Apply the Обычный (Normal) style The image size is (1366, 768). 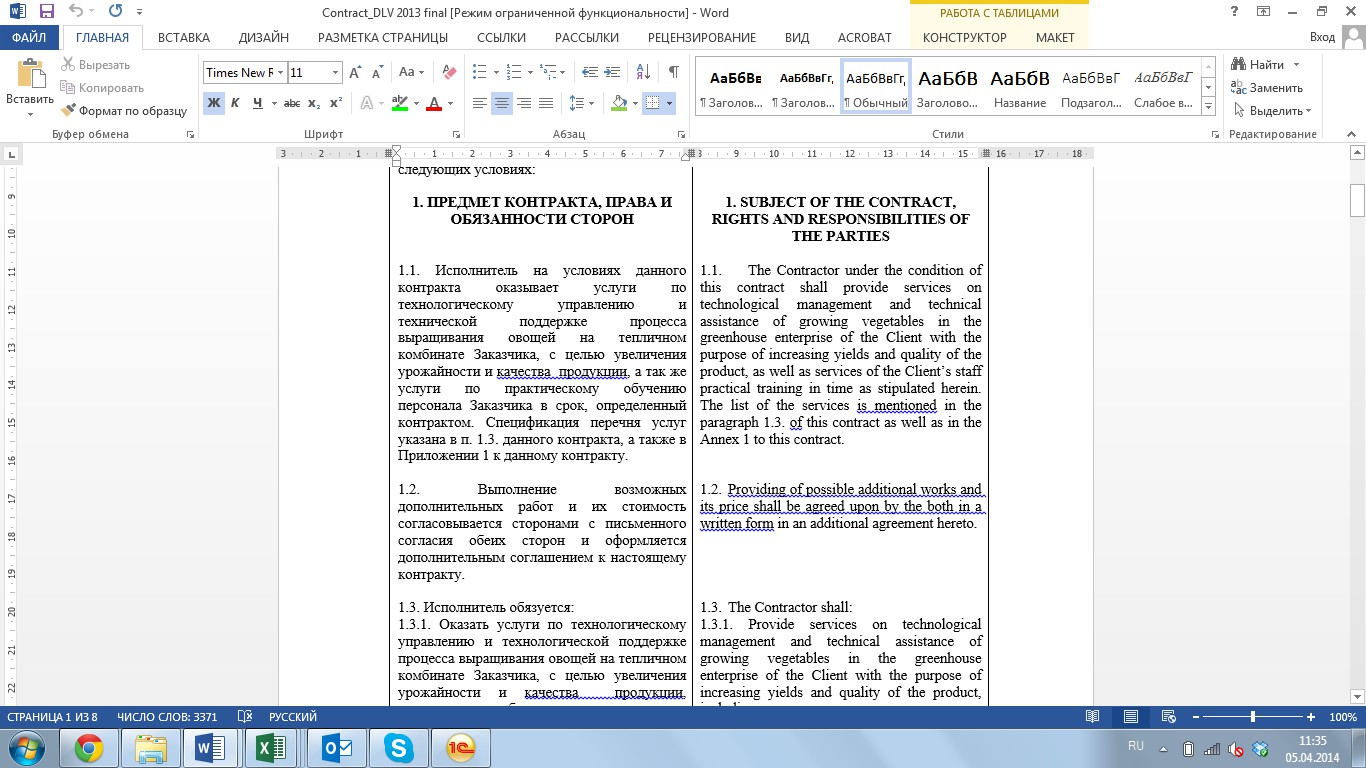876,88
